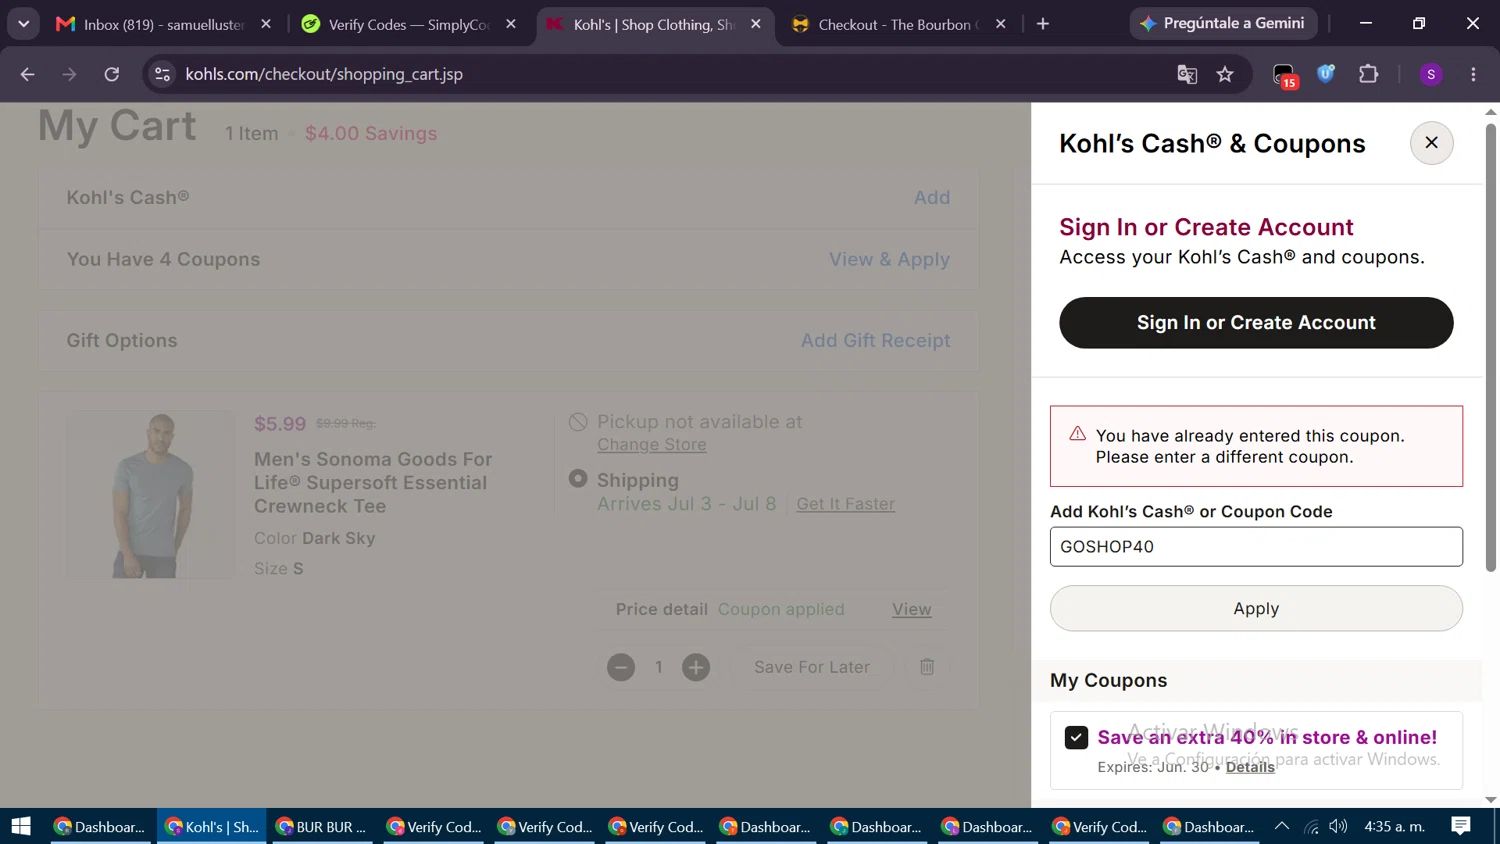Apply the entered coupon code
This screenshot has height=844, width=1500.
(1256, 608)
